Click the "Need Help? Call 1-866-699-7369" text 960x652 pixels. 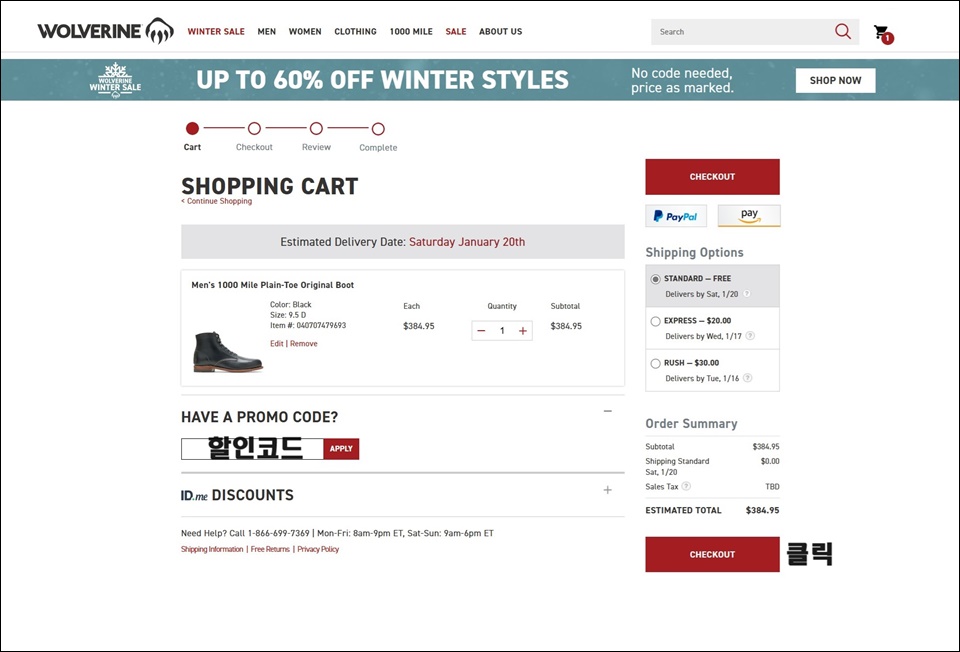tap(245, 533)
